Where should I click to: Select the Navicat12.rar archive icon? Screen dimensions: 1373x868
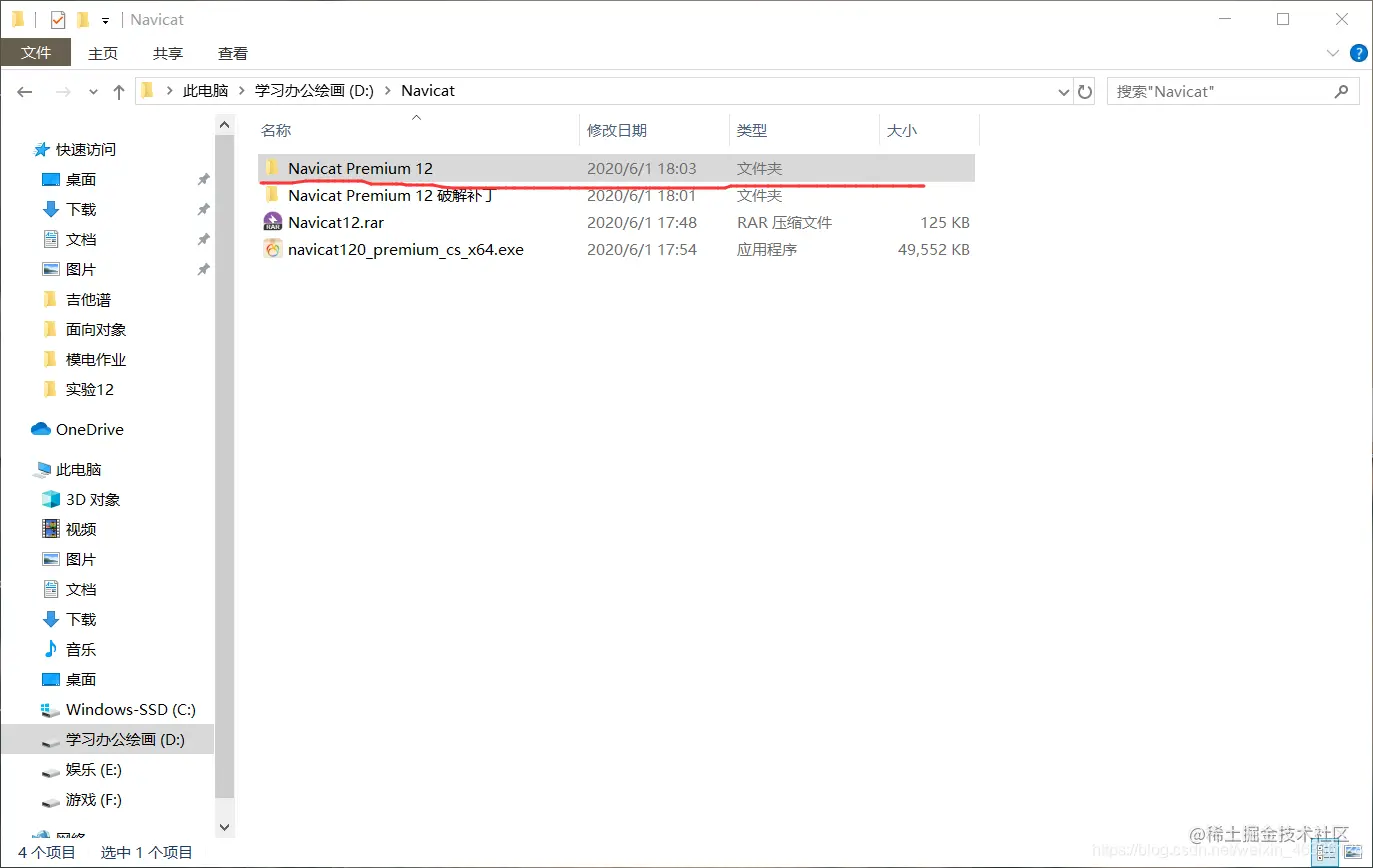[272, 222]
